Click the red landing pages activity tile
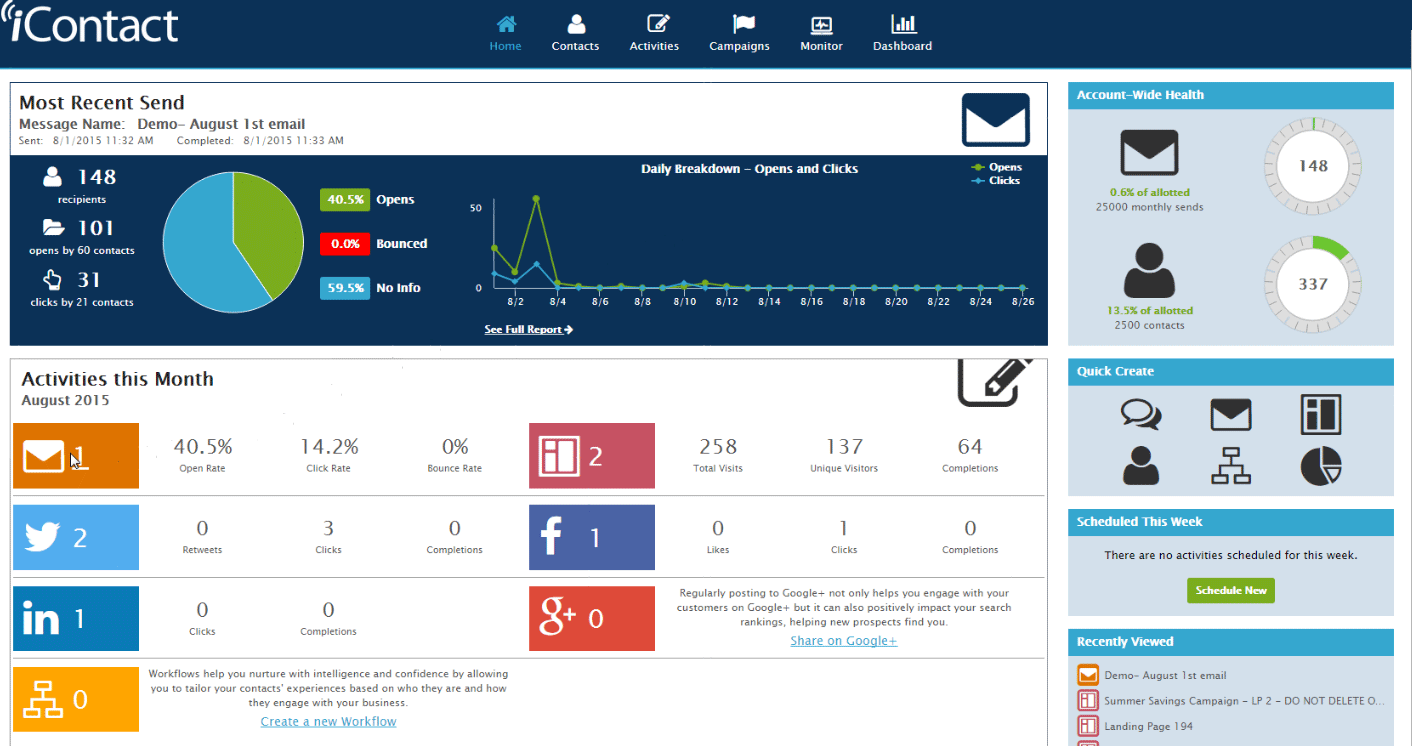This screenshot has width=1412, height=756. coord(591,456)
